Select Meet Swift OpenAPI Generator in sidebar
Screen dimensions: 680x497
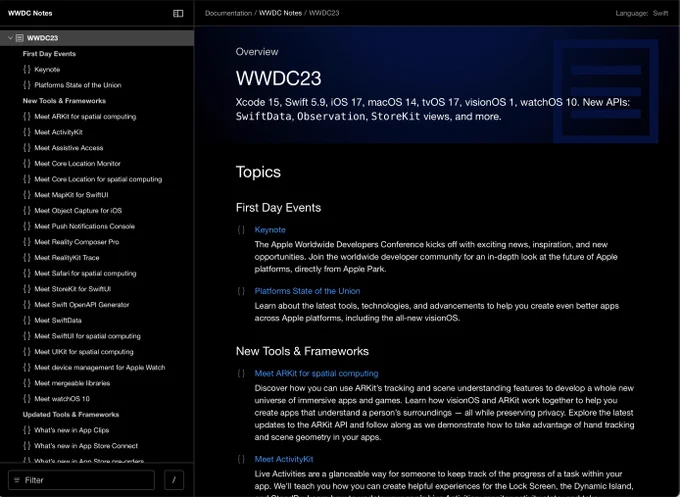click(x=82, y=304)
